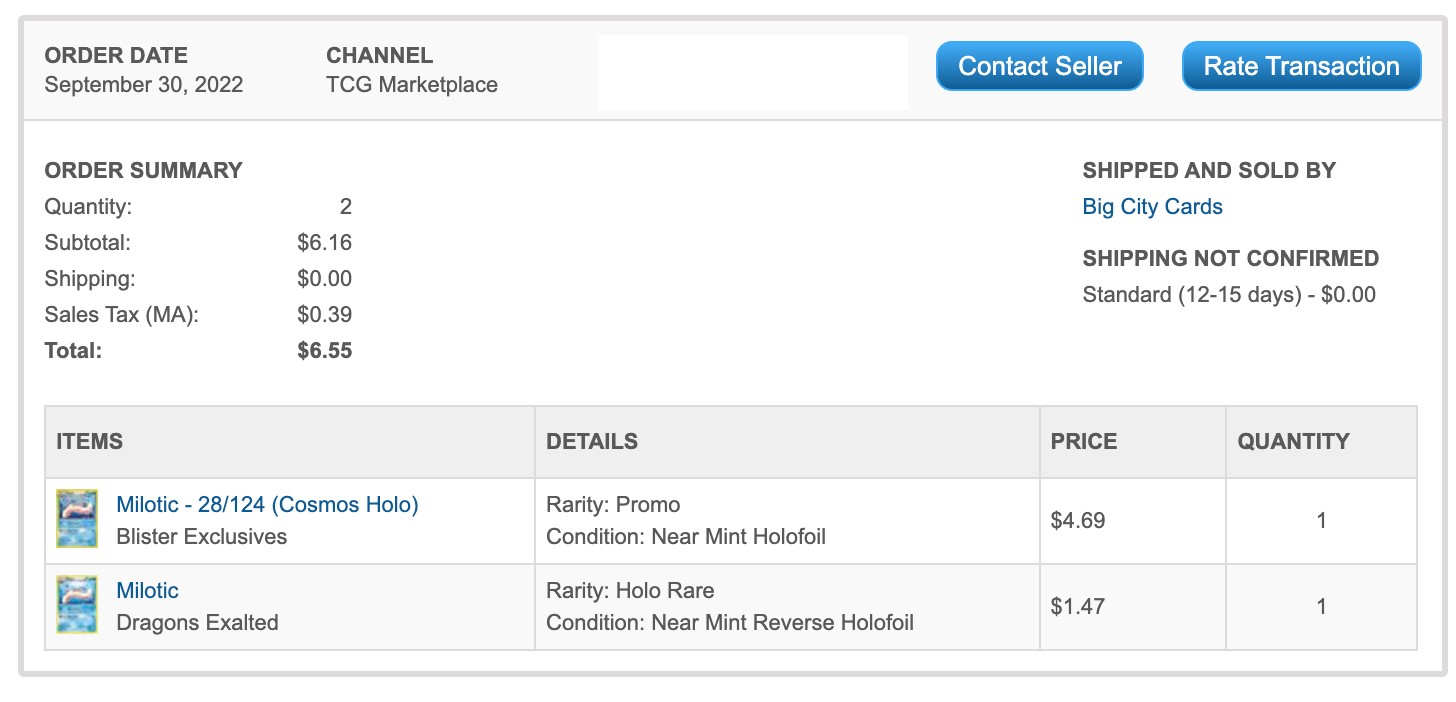This screenshot has height=702, width=1456.
Task: Click the September 30, 2022 order date
Action: tap(144, 84)
